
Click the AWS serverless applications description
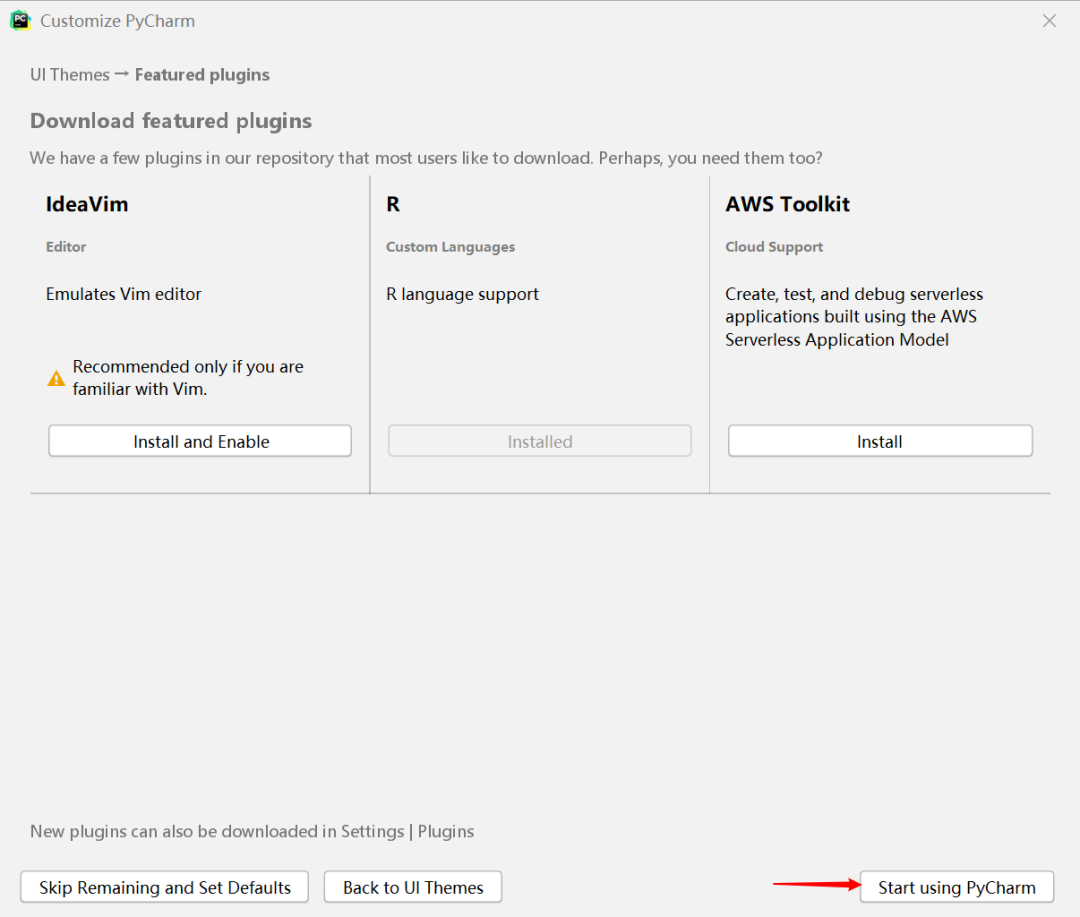[x=854, y=317]
